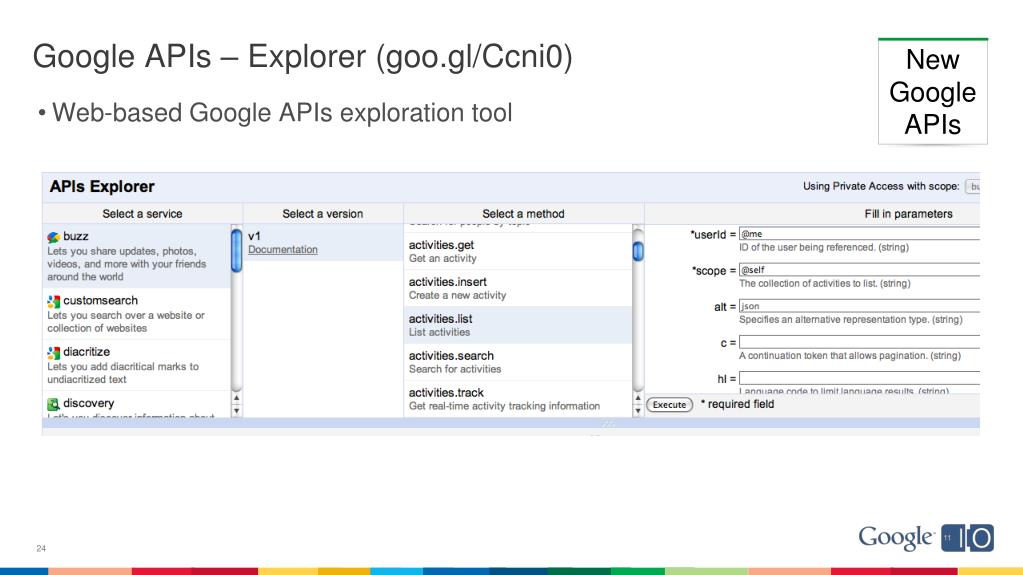Click the 'New Google APIs' badge

932,91
